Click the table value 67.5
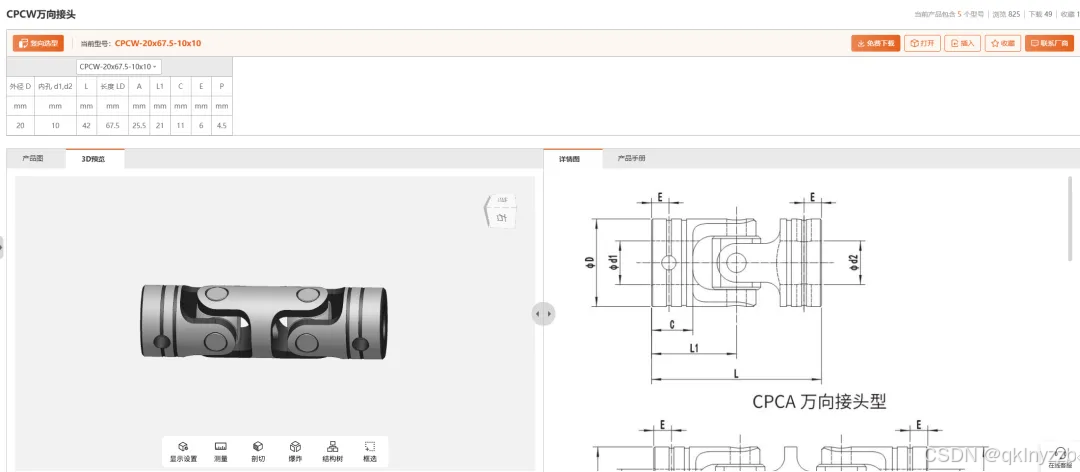 click(112, 126)
